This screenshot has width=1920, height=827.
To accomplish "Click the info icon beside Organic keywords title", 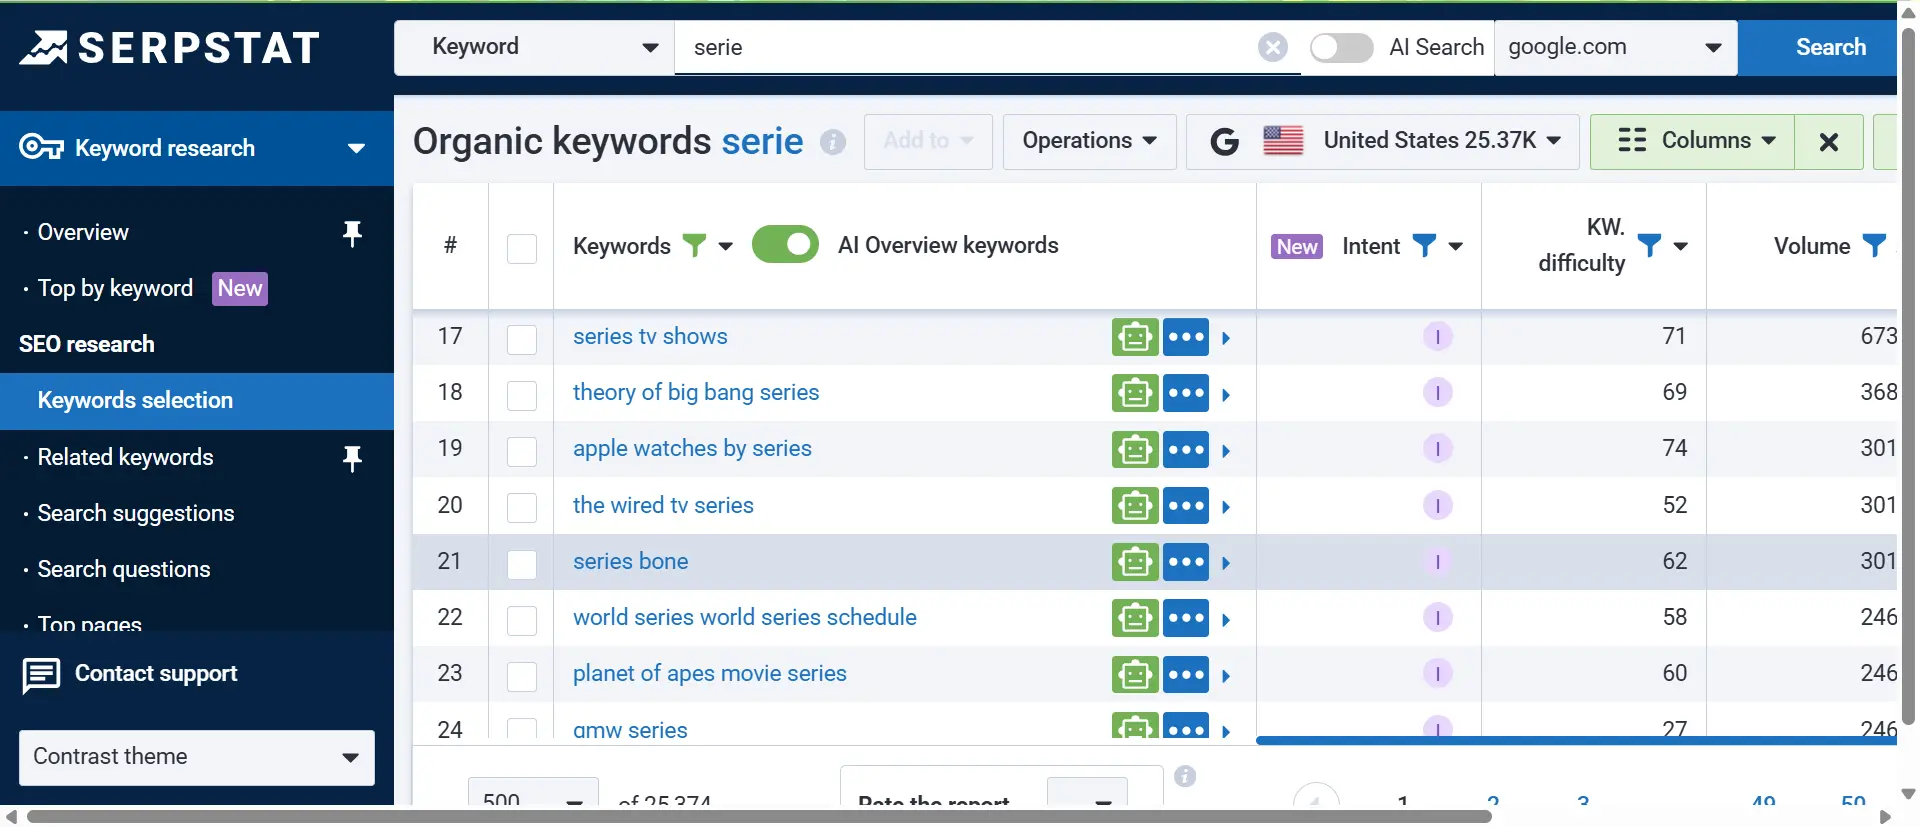I will pos(832,142).
